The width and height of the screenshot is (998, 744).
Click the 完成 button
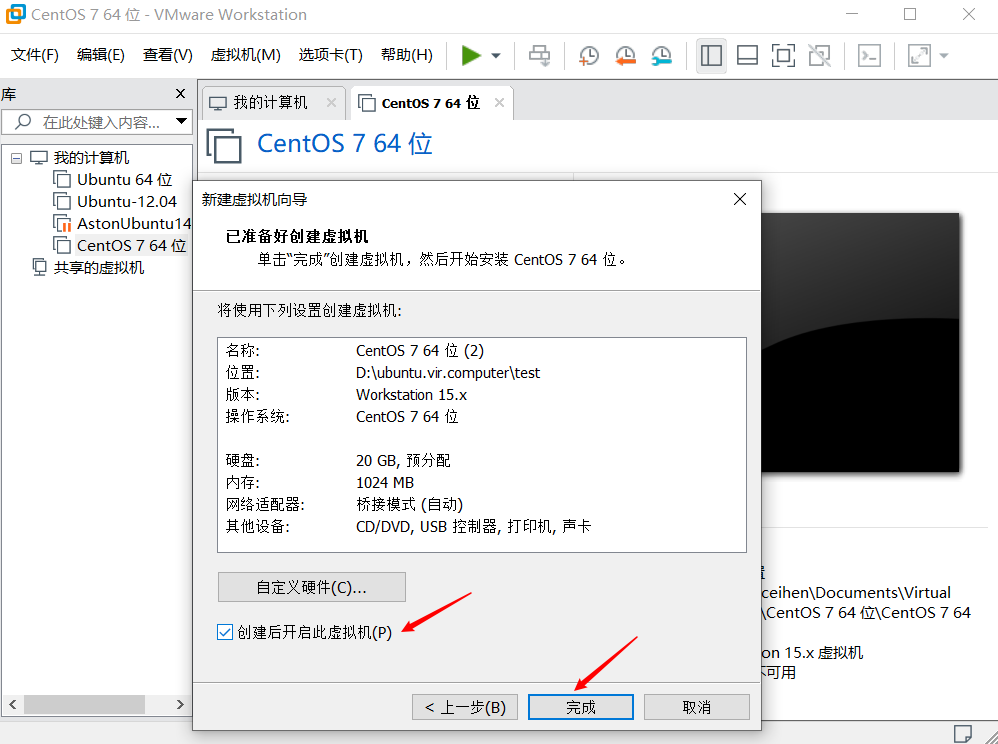580,707
